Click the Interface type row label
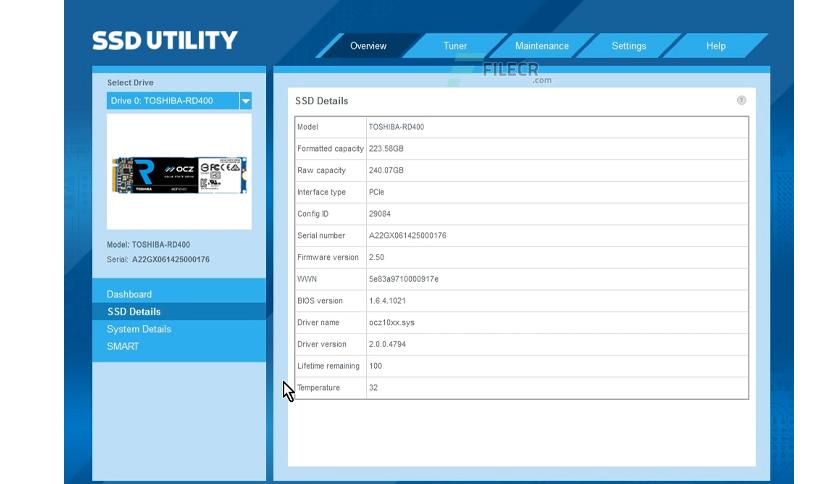 [321, 192]
